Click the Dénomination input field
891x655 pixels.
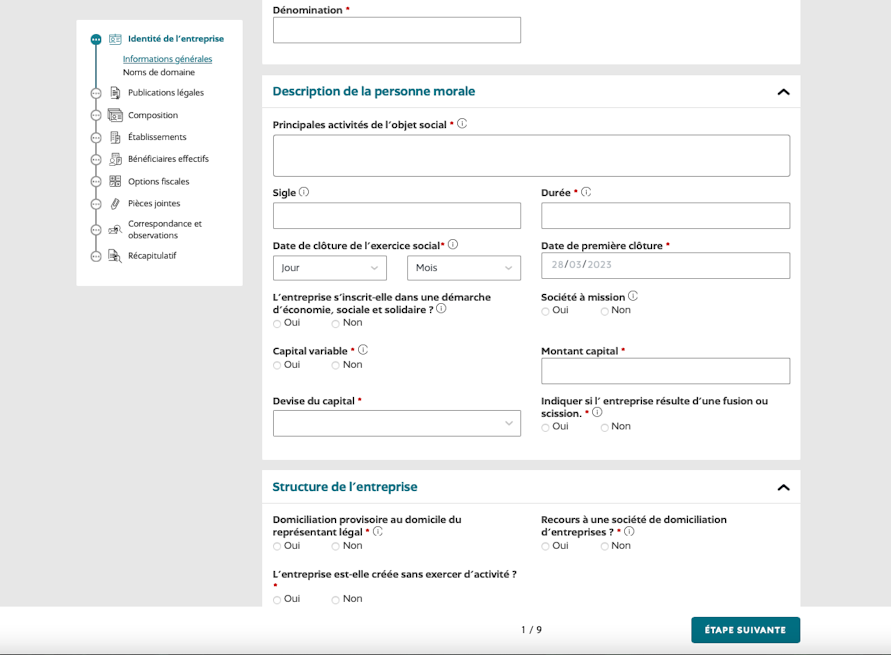point(397,30)
